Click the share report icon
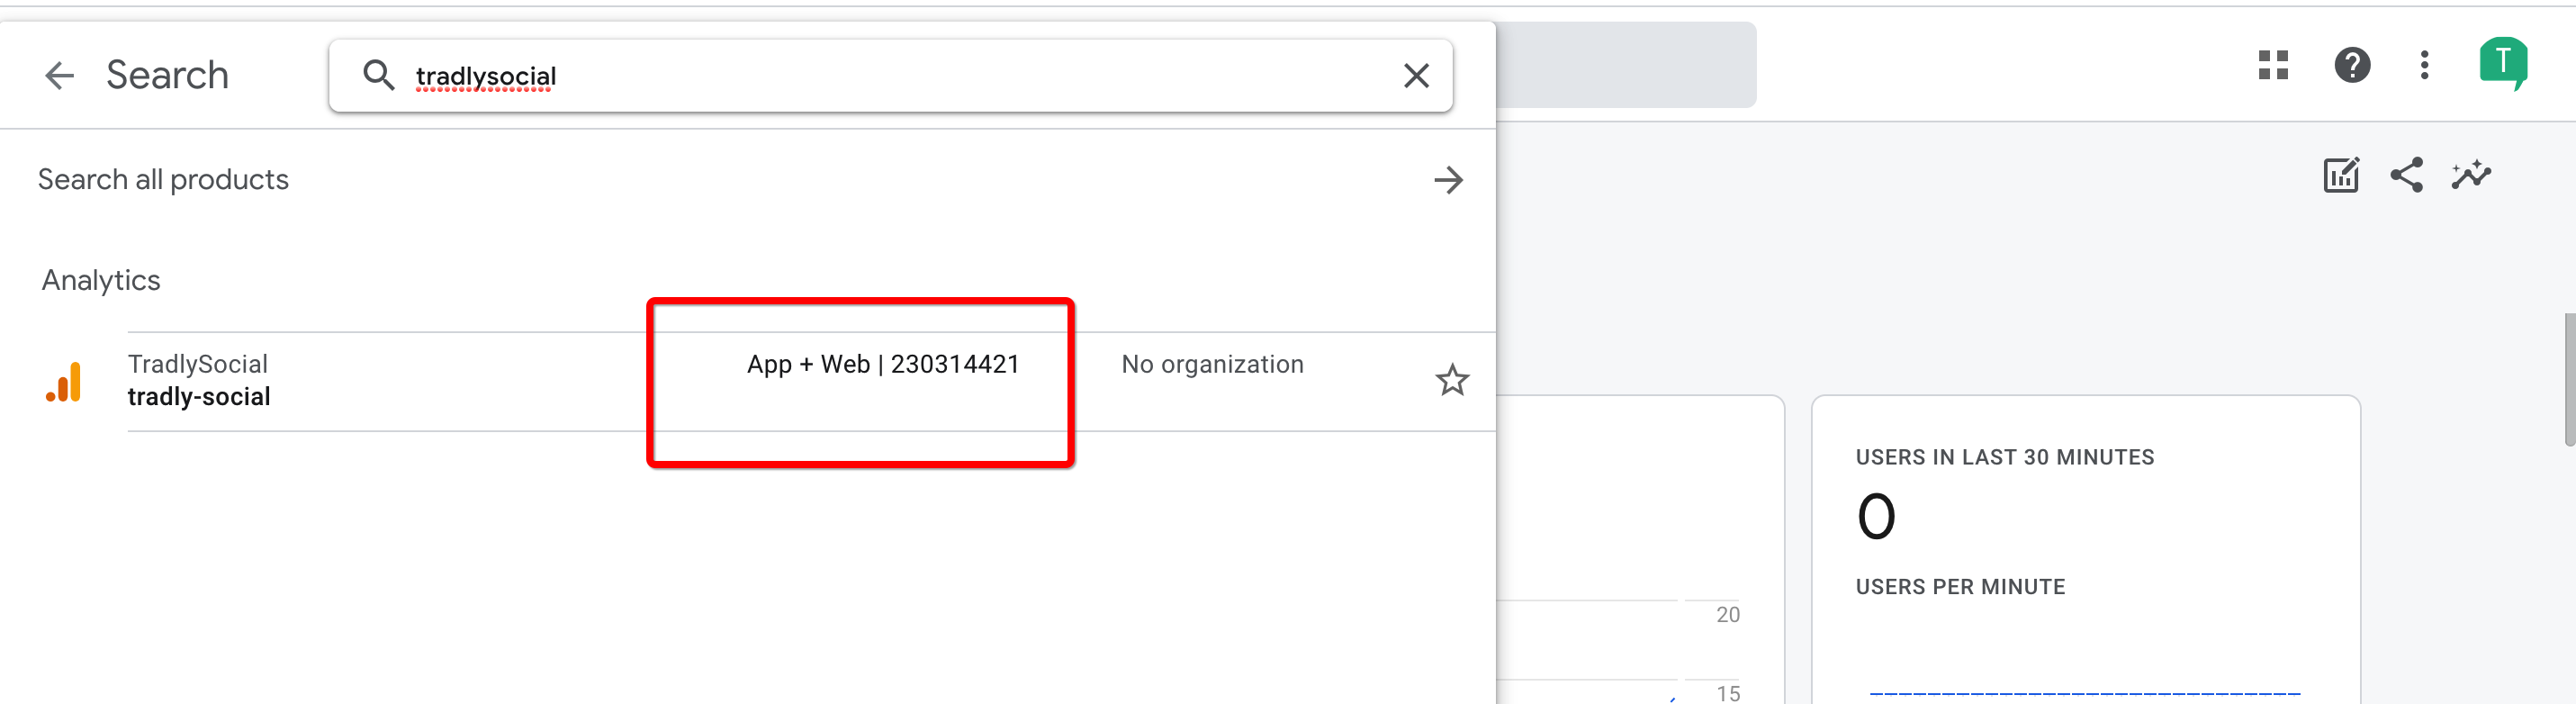This screenshot has width=2576, height=704. point(2406,176)
